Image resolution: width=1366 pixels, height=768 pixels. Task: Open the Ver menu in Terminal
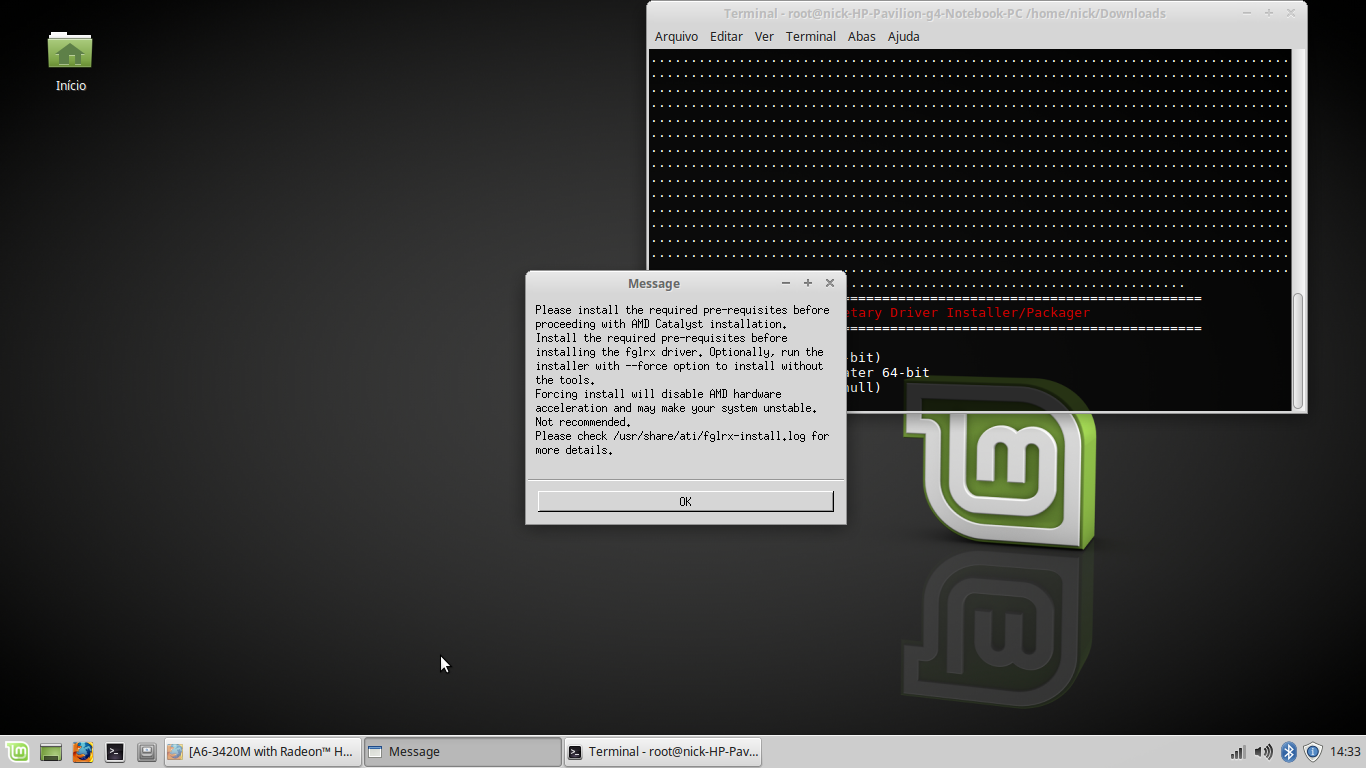pyautogui.click(x=764, y=36)
